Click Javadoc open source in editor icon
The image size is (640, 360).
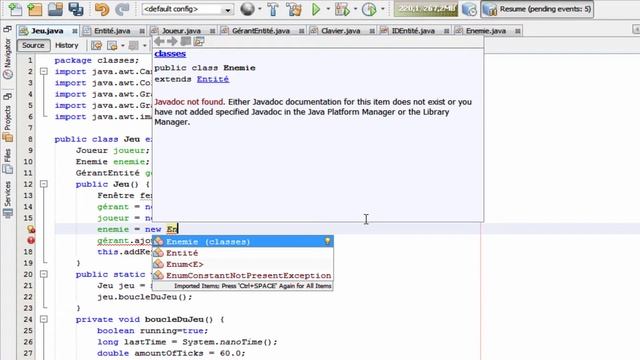click(x=199, y=41)
